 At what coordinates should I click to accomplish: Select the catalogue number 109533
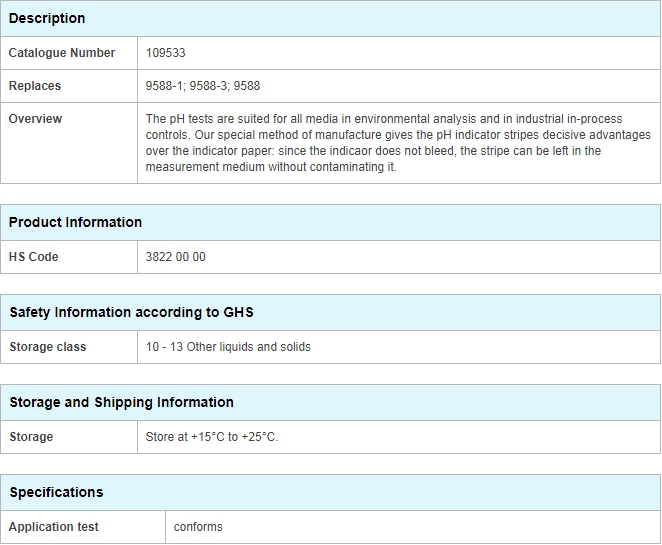[x=165, y=53]
